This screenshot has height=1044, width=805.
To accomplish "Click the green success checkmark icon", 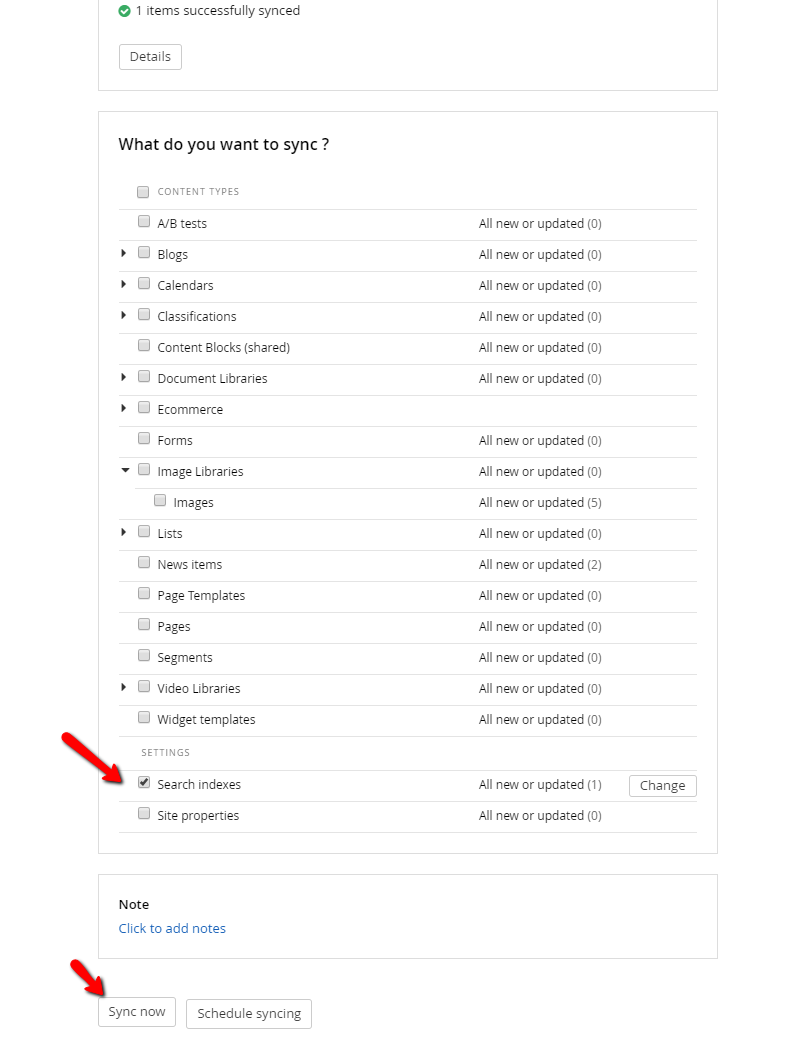I will pyautogui.click(x=124, y=11).
